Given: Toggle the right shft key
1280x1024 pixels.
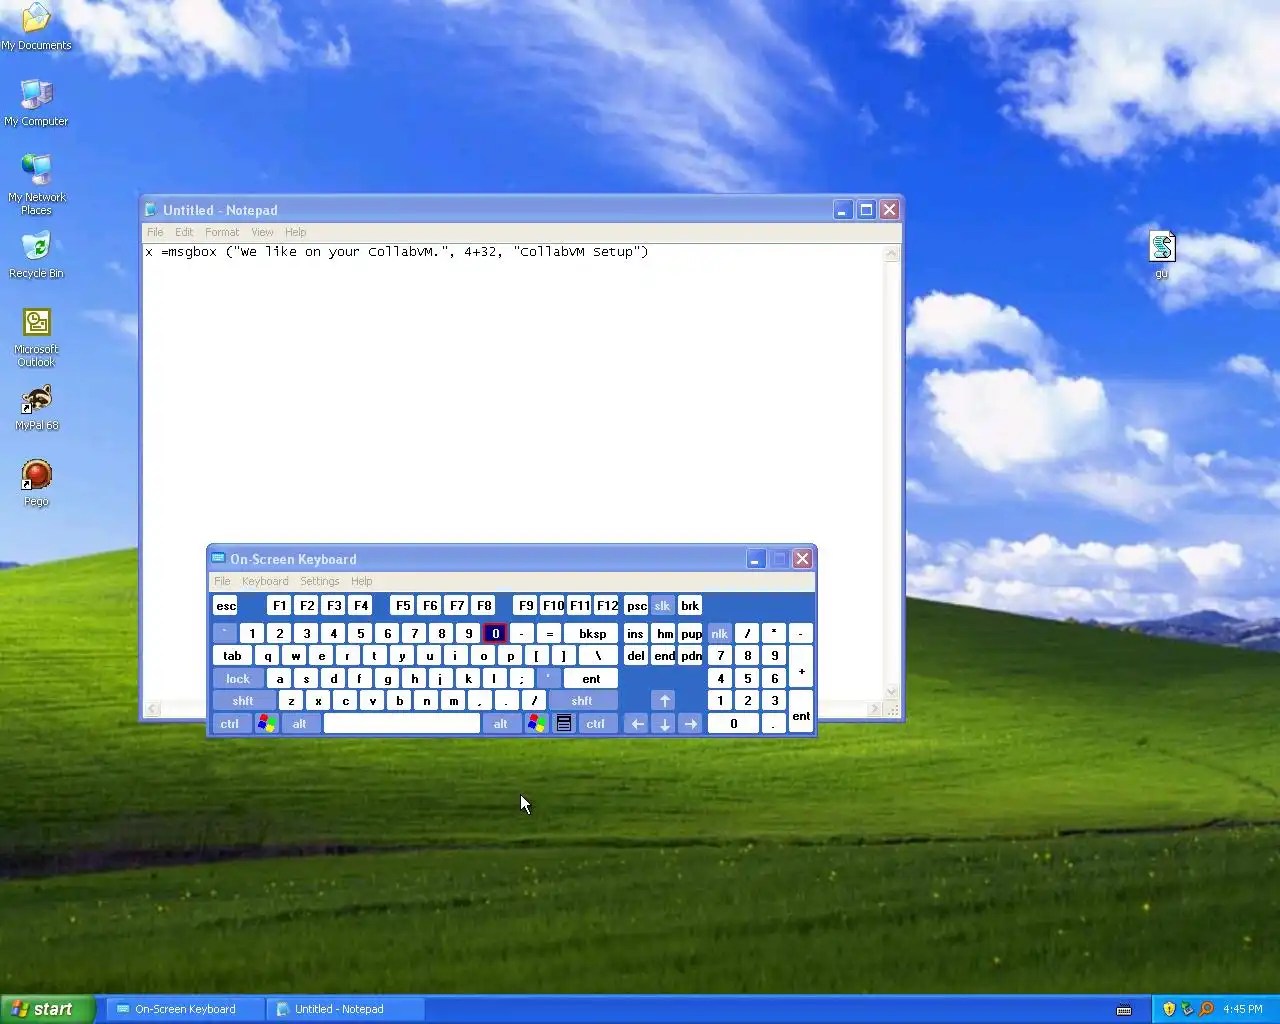Looking at the screenshot, I should point(582,700).
